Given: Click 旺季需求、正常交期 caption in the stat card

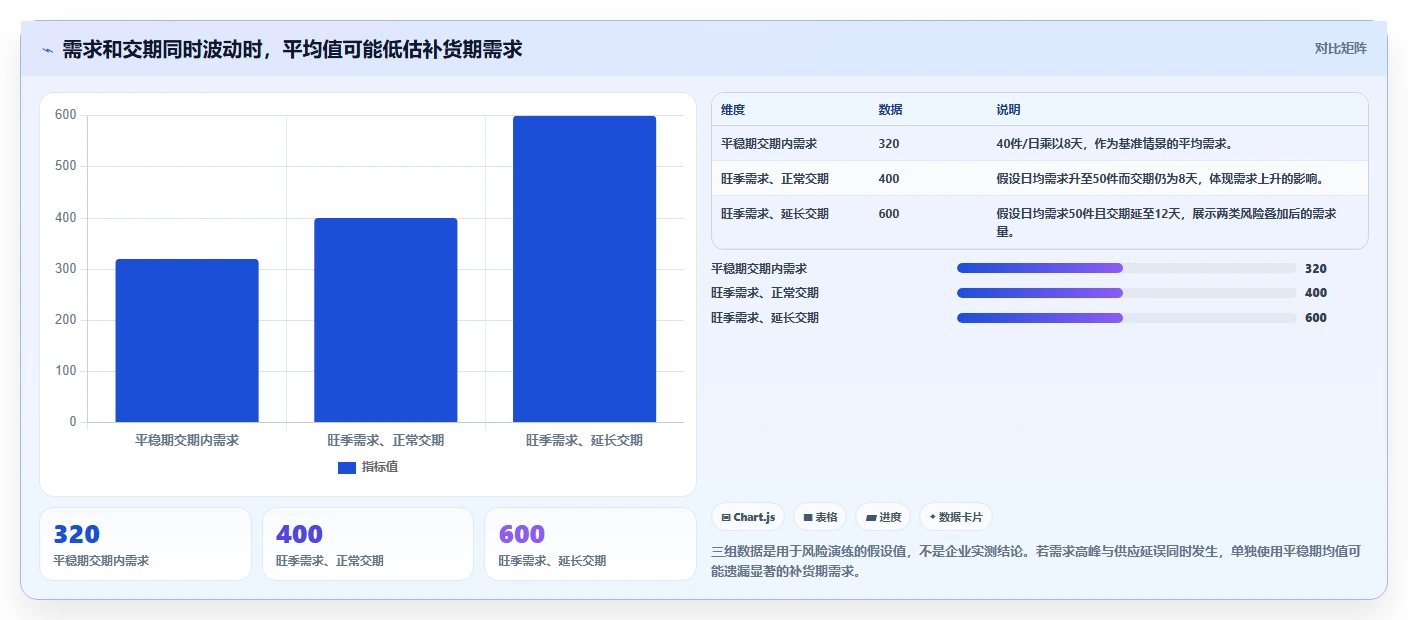Looking at the screenshot, I should [x=330, y=561].
